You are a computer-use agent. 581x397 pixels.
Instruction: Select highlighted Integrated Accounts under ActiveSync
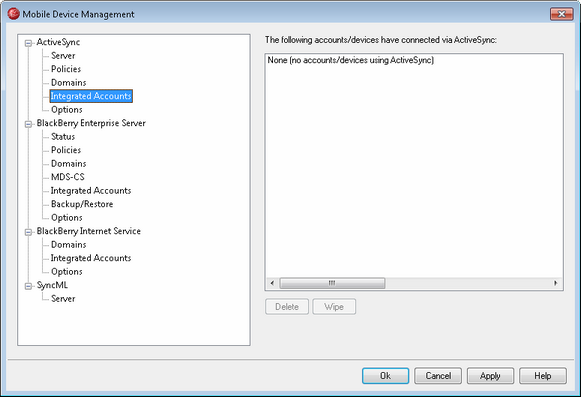coord(91,96)
